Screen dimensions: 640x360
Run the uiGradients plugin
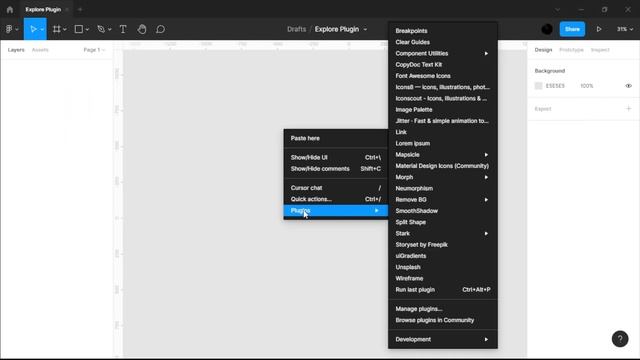[x=442, y=256]
